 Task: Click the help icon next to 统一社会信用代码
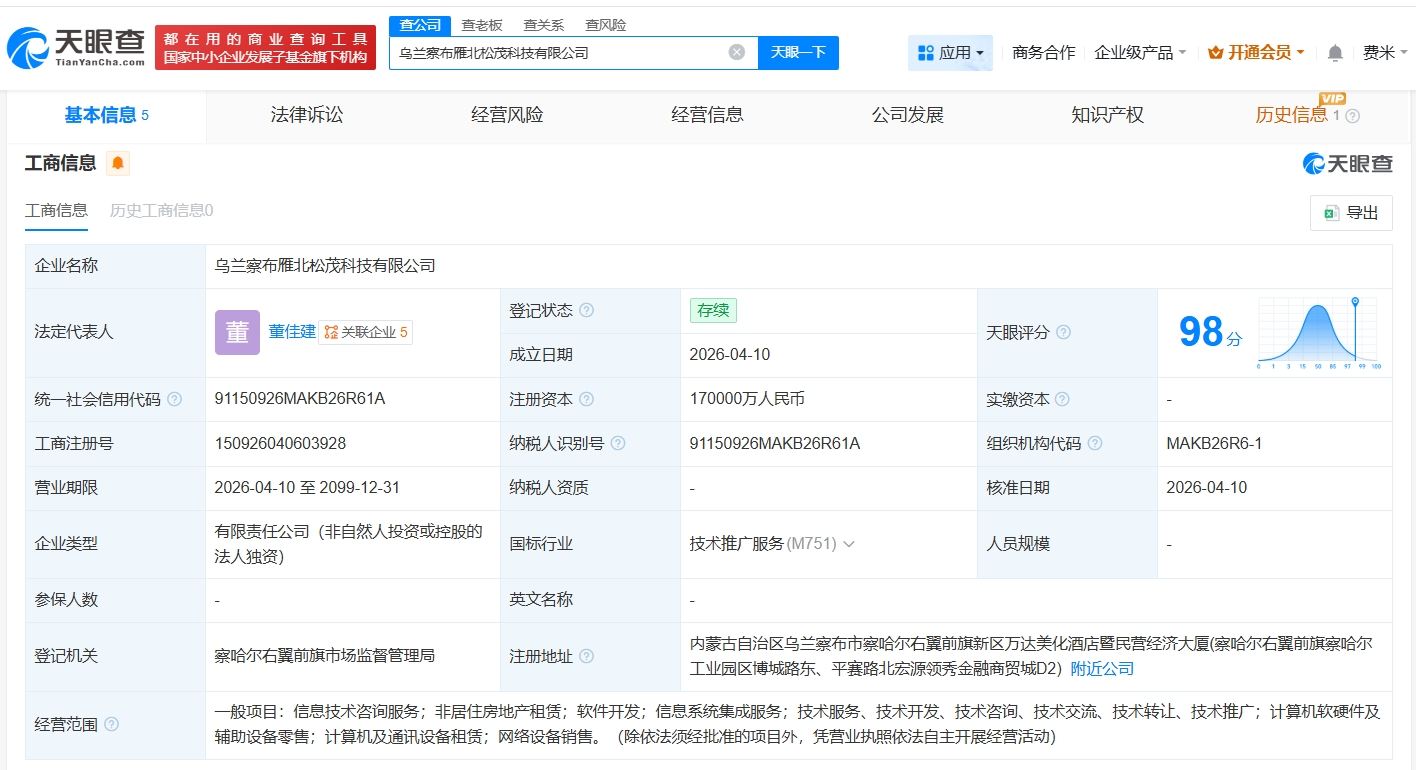click(175, 399)
